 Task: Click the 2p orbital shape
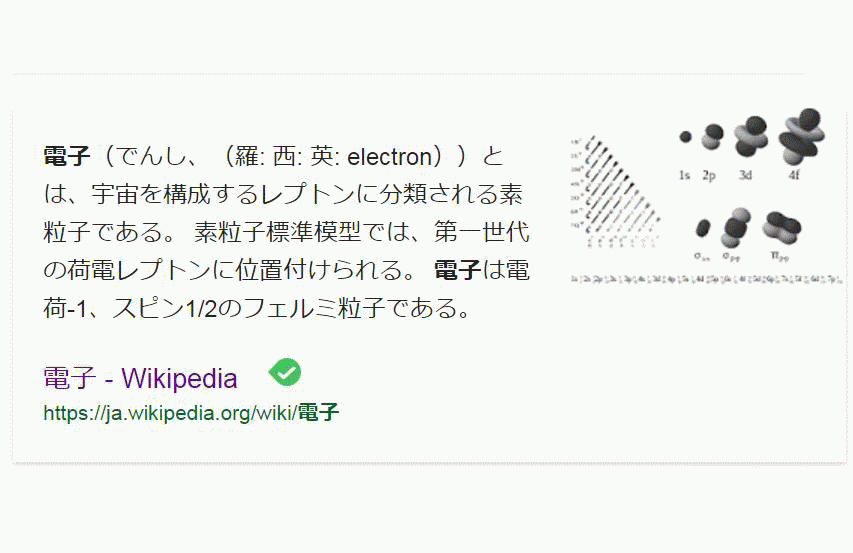click(x=711, y=137)
